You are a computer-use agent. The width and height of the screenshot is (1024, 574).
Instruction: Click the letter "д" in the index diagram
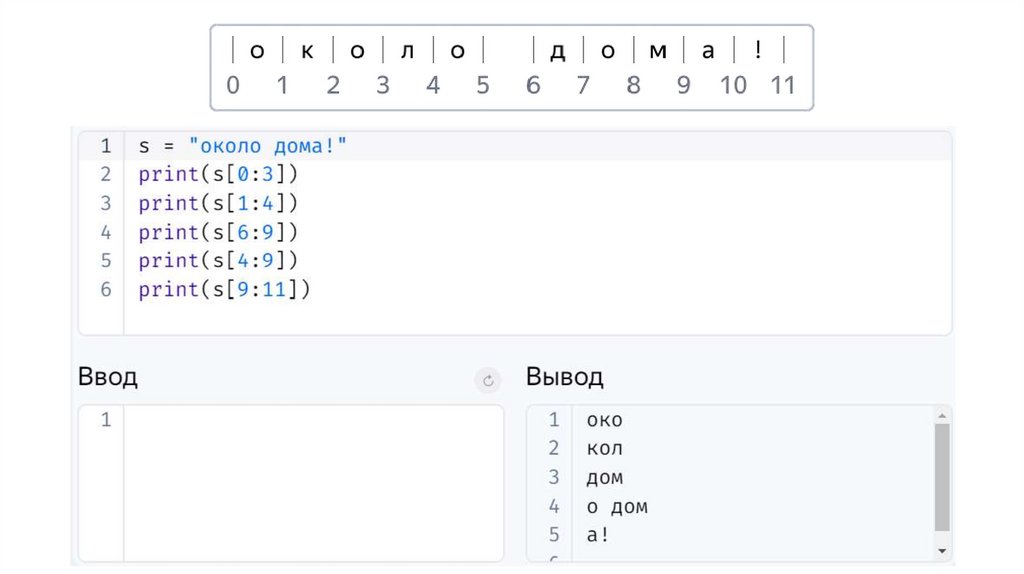pos(558,51)
